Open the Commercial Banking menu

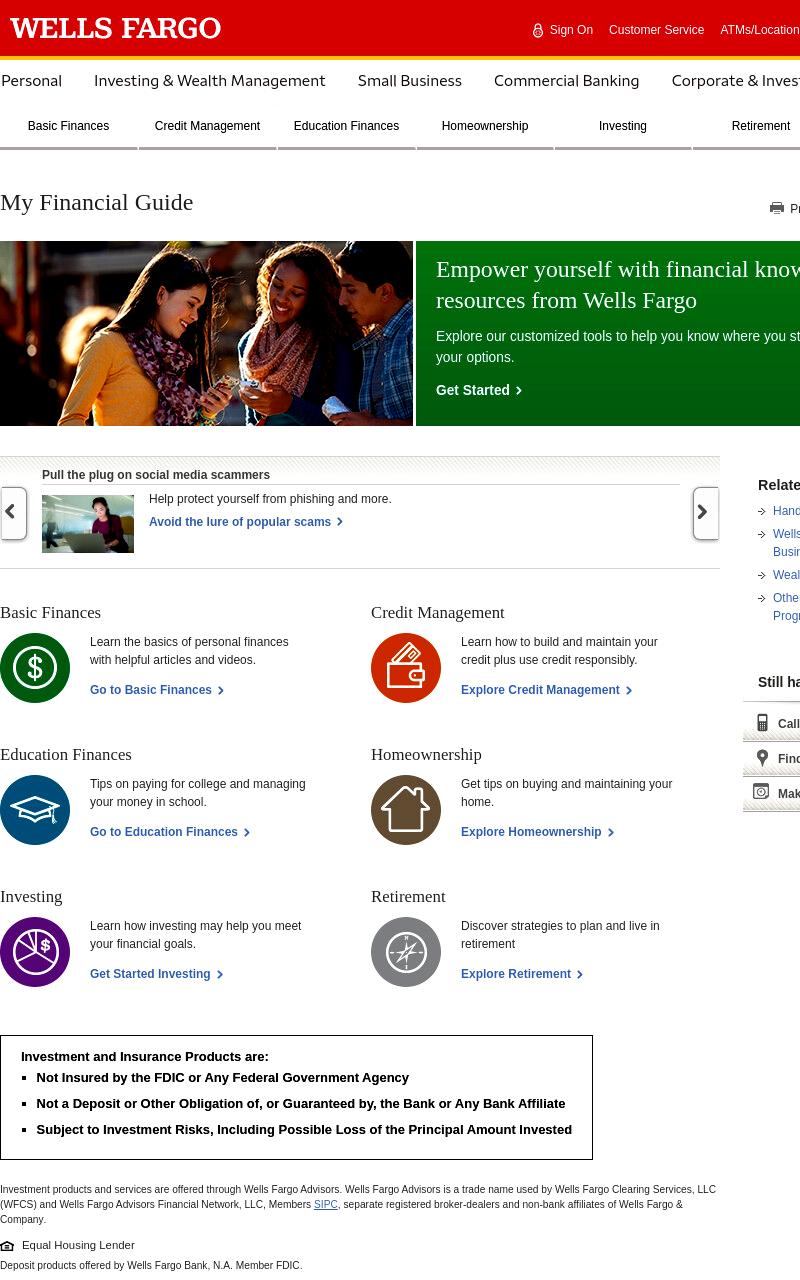pyautogui.click(x=566, y=81)
